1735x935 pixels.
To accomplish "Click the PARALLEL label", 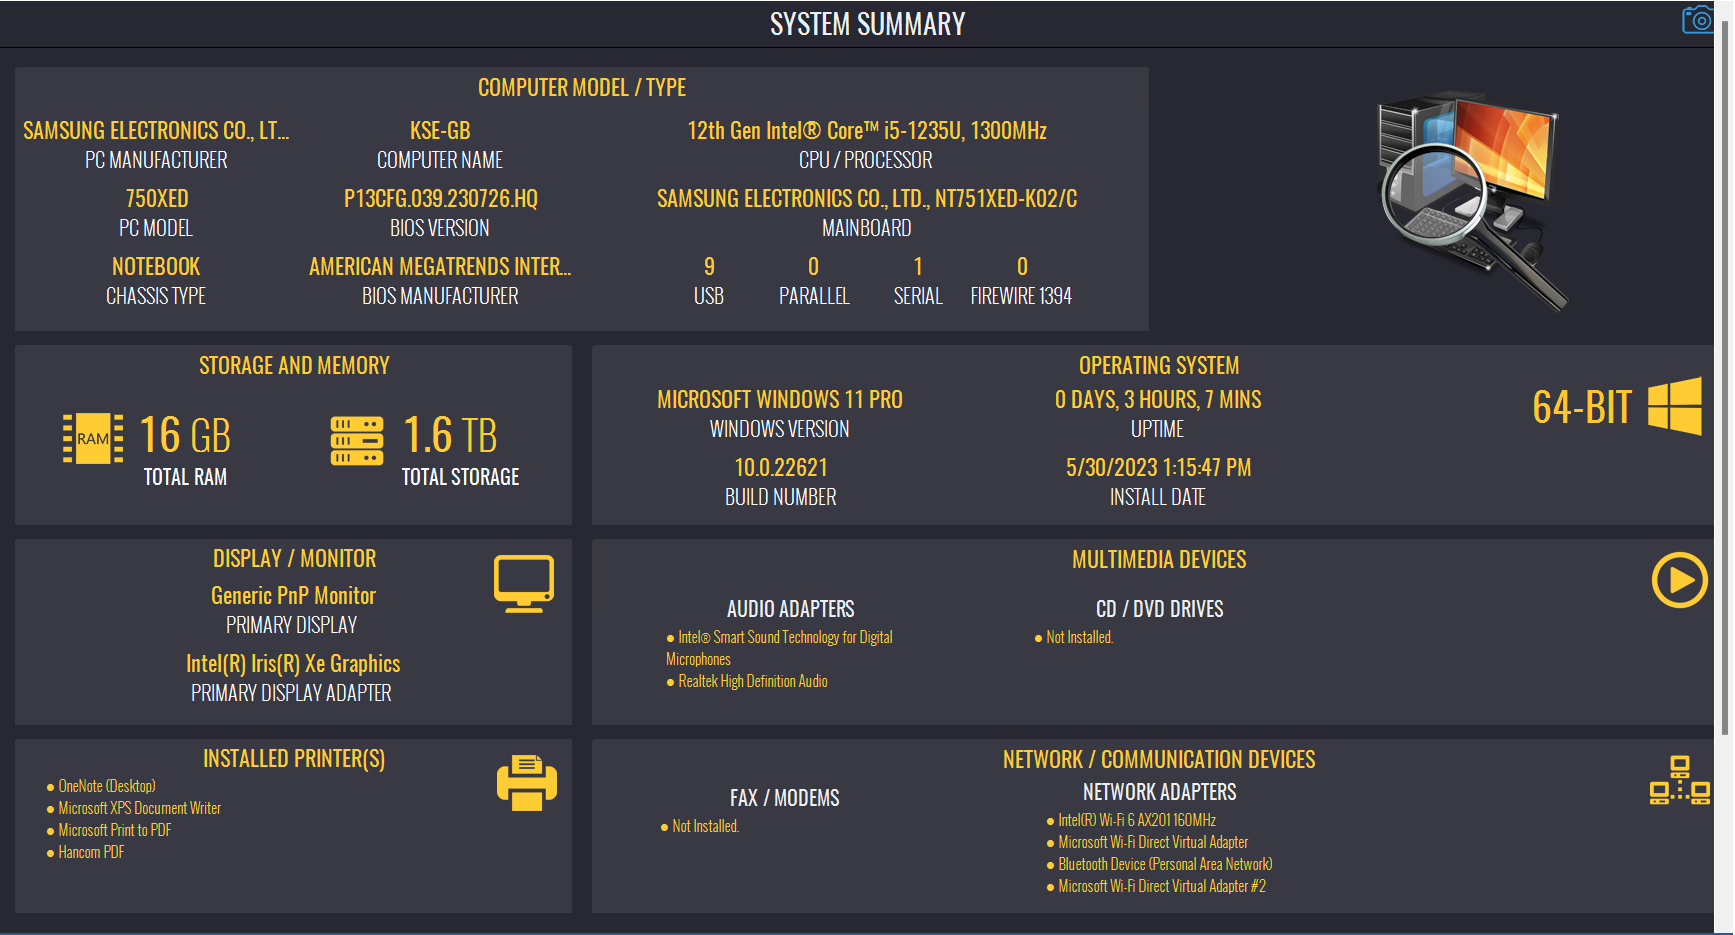I will tap(814, 296).
